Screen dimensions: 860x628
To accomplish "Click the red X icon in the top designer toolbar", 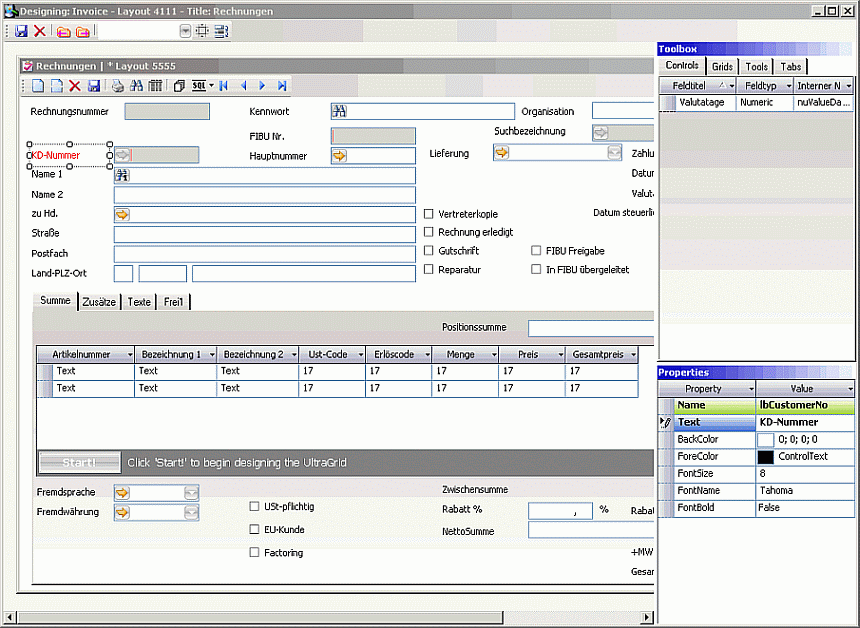I will [x=40, y=31].
